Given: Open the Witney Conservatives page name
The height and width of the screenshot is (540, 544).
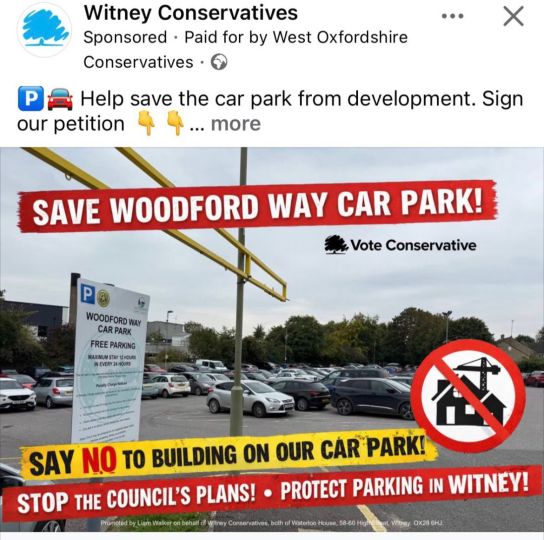Looking at the screenshot, I should pos(190,13).
